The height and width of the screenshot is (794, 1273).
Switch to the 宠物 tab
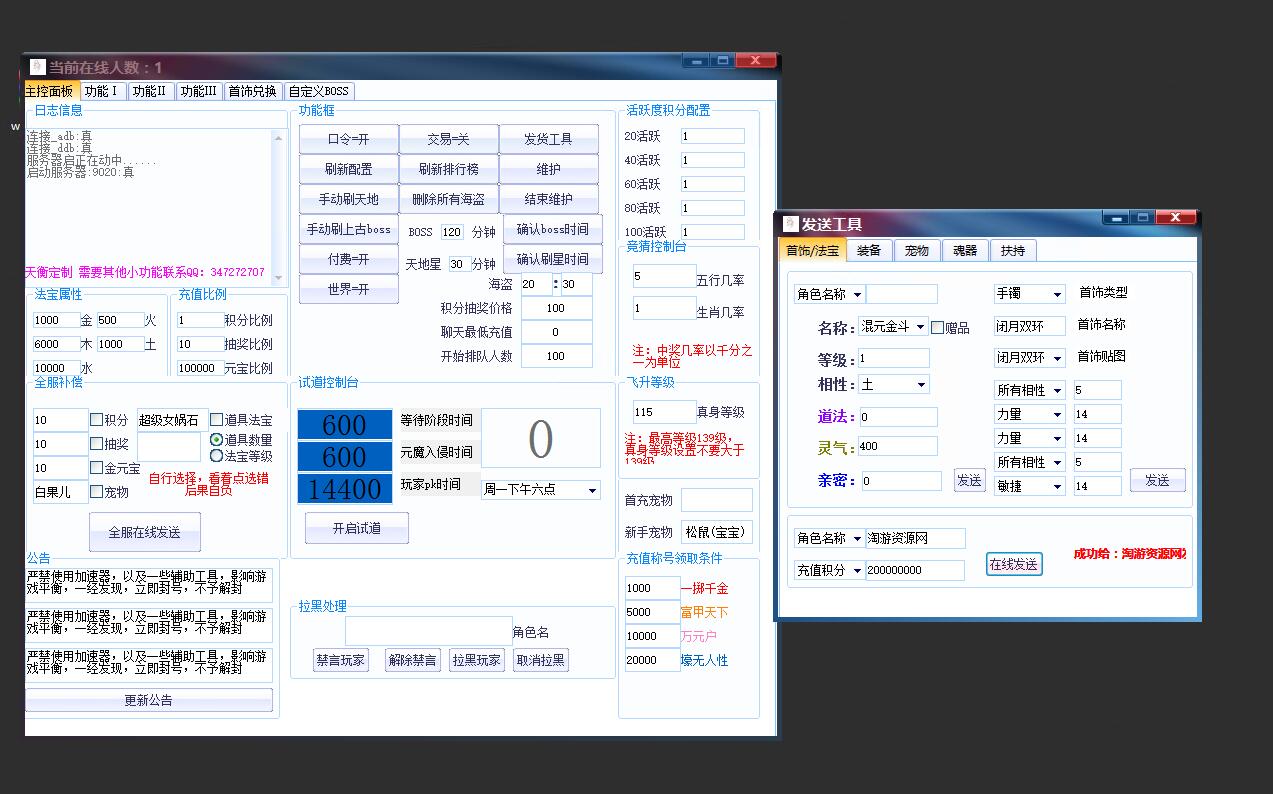[917, 250]
